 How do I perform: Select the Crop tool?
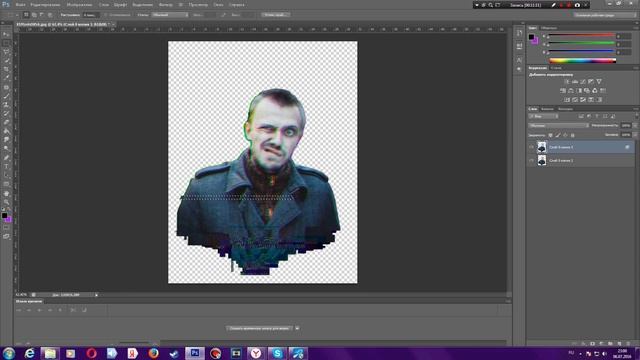(6, 69)
